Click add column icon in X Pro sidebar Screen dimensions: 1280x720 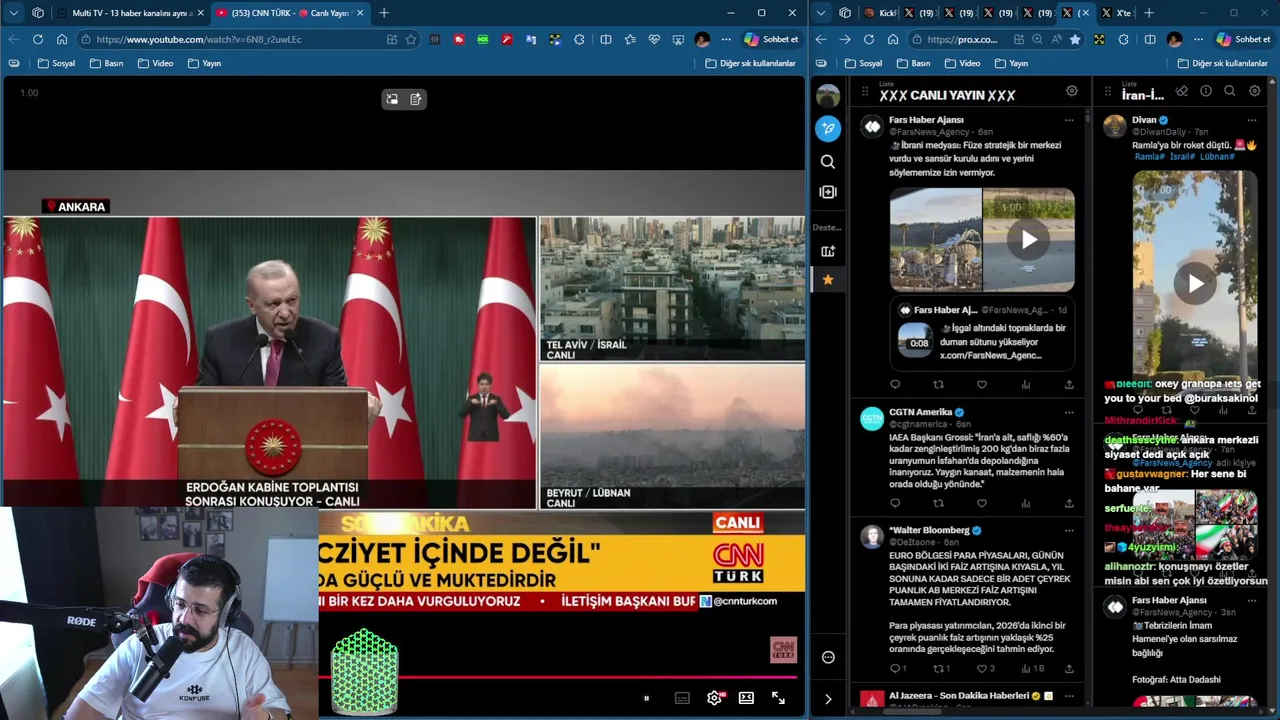[x=827, y=251]
